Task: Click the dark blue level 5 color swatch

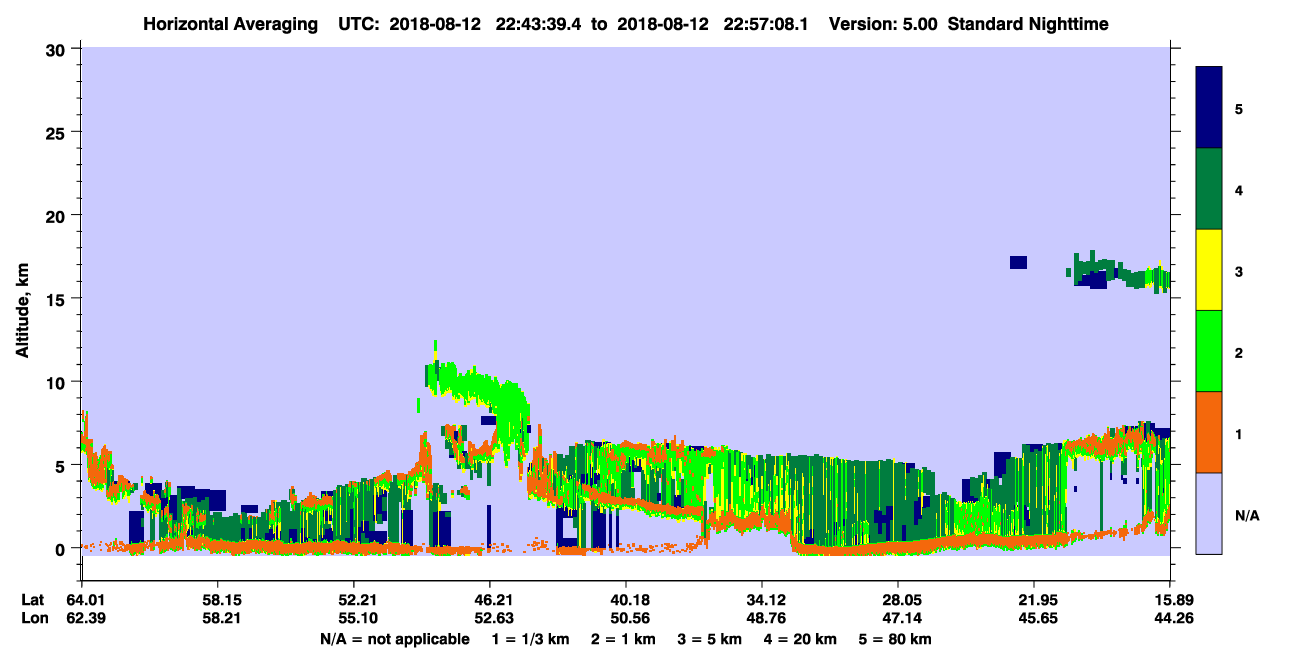Action: click(x=1209, y=108)
